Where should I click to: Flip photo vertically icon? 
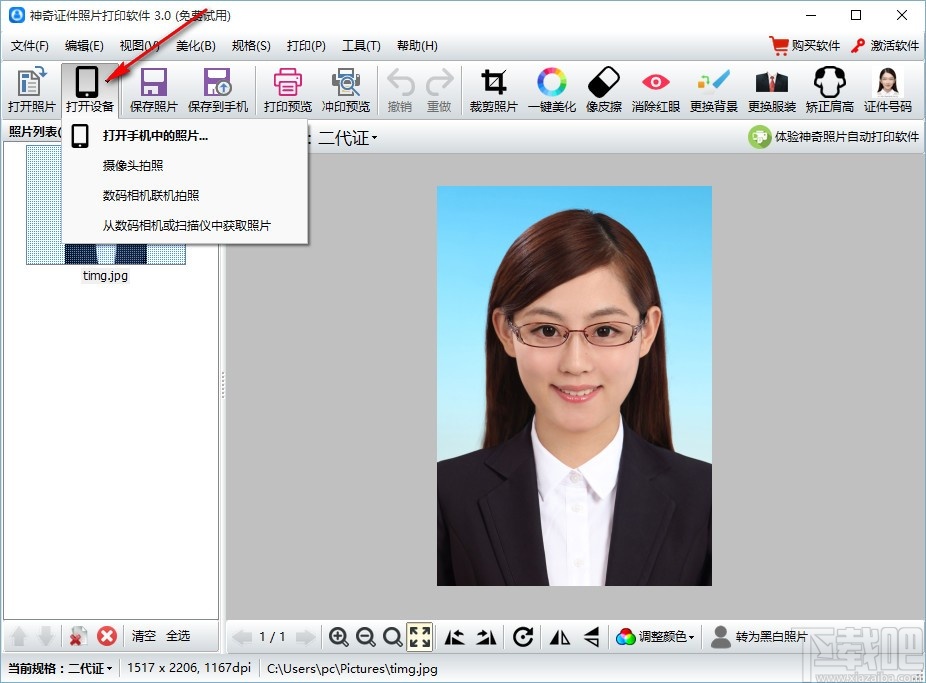click(x=592, y=637)
